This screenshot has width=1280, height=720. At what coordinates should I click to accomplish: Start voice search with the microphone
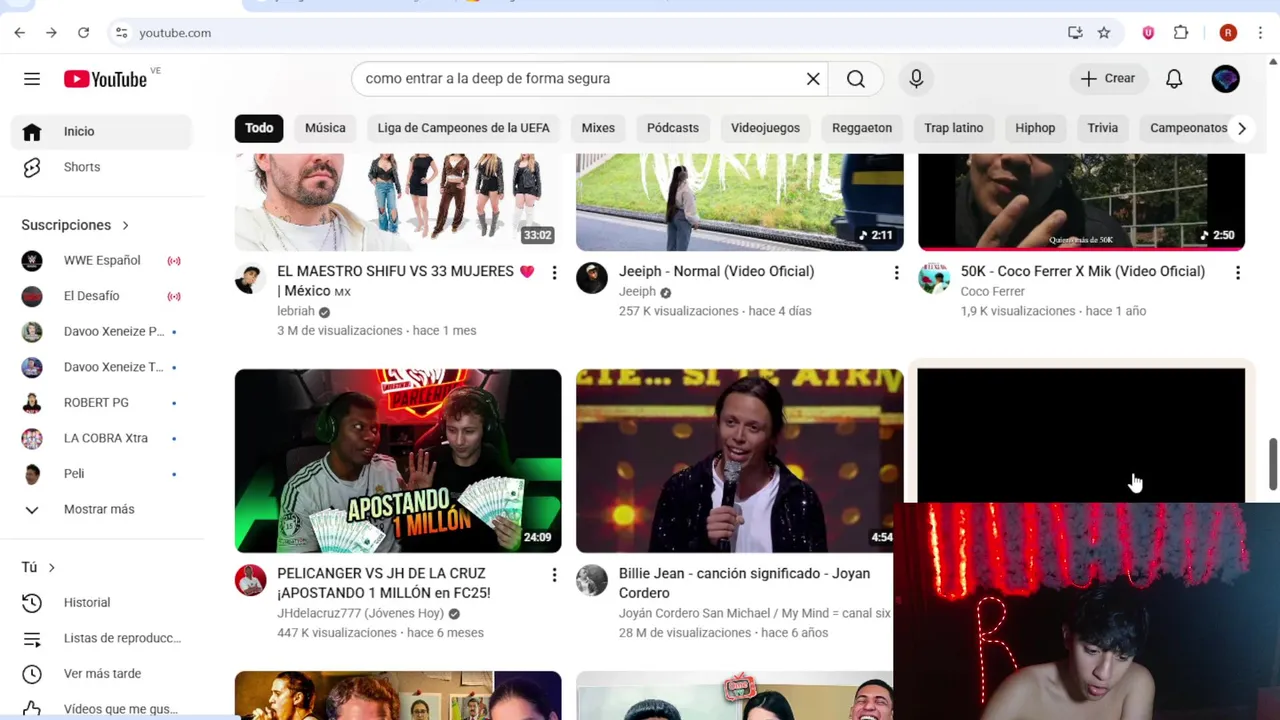916,79
